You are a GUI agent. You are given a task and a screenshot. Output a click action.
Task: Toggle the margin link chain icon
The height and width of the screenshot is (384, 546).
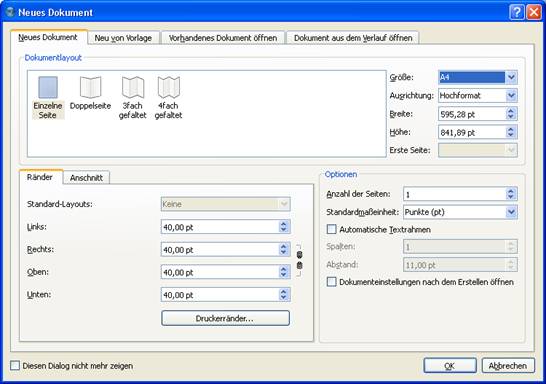(299, 260)
